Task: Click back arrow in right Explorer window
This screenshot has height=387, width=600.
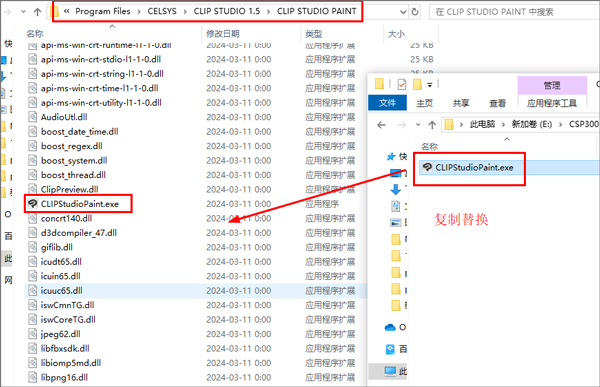Action: pos(381,124)
